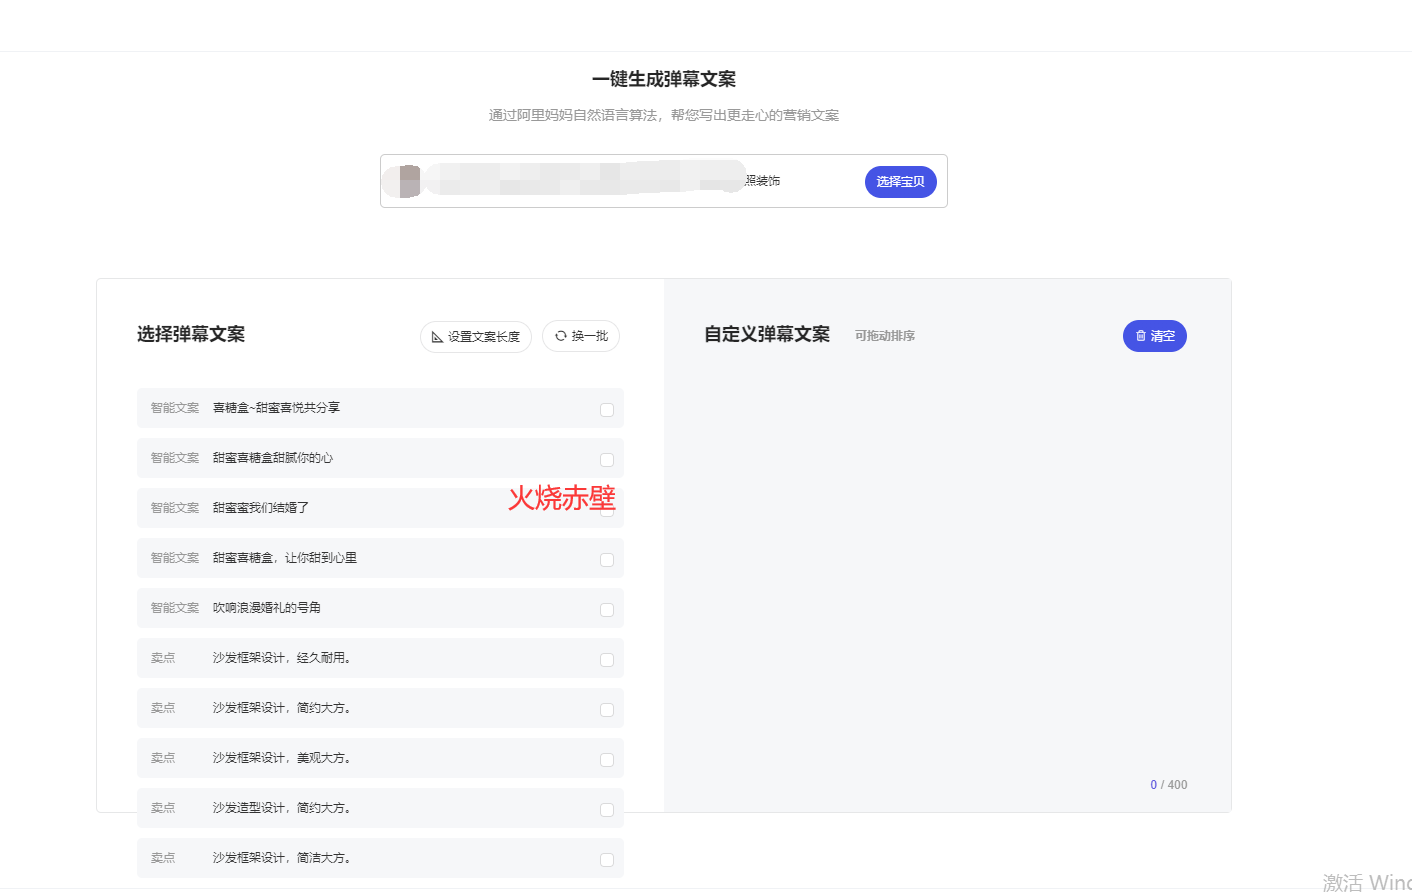
Task: Click the 清空 button
Action: click(1155, 336)
